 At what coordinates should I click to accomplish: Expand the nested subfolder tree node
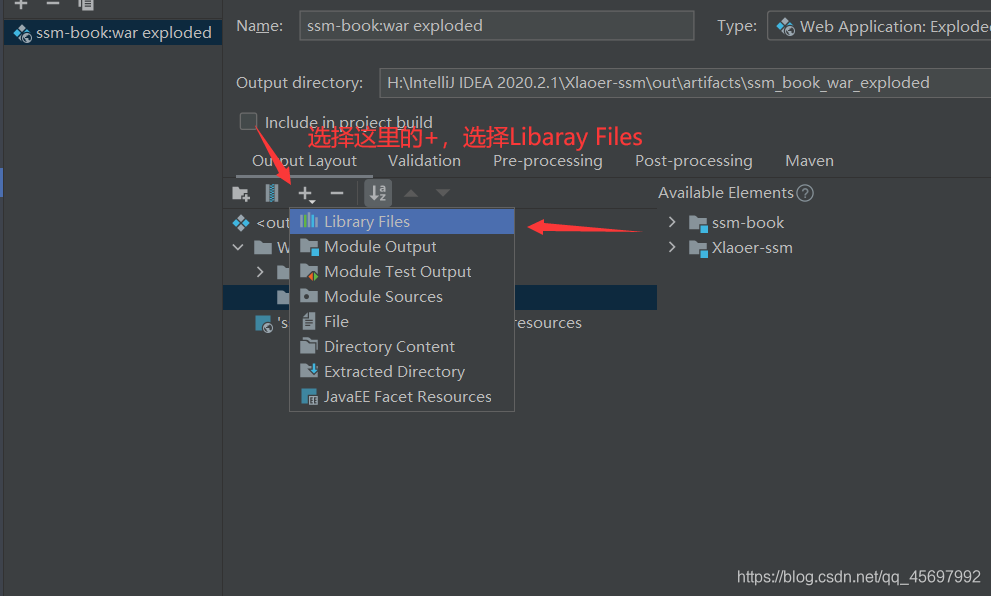coord(260,272)
